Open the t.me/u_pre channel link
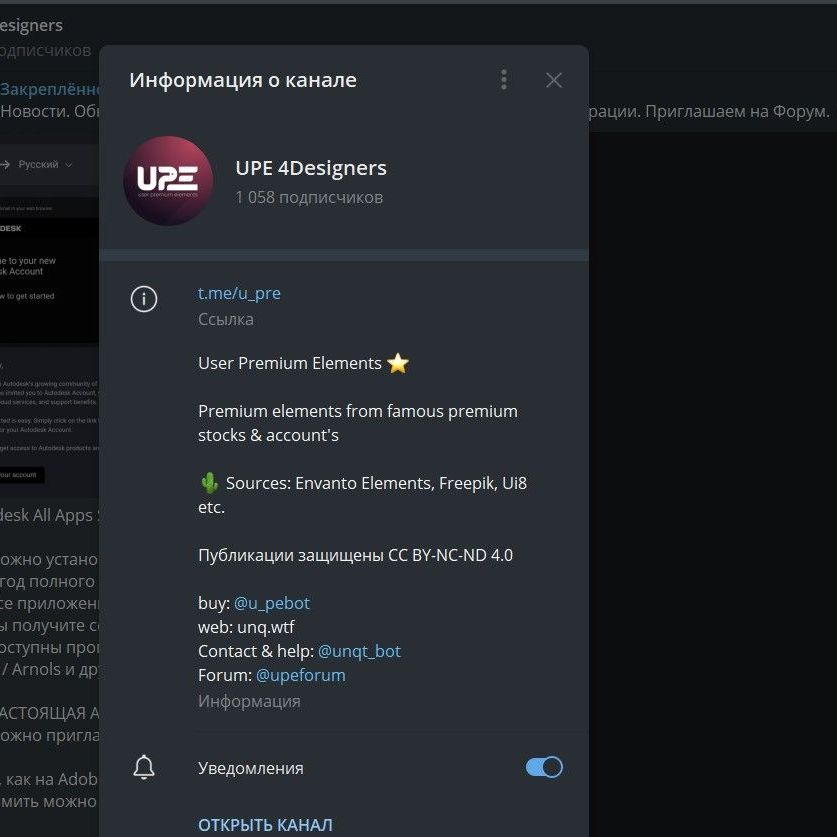Viewport: 837px width, 837px height. 239,293
